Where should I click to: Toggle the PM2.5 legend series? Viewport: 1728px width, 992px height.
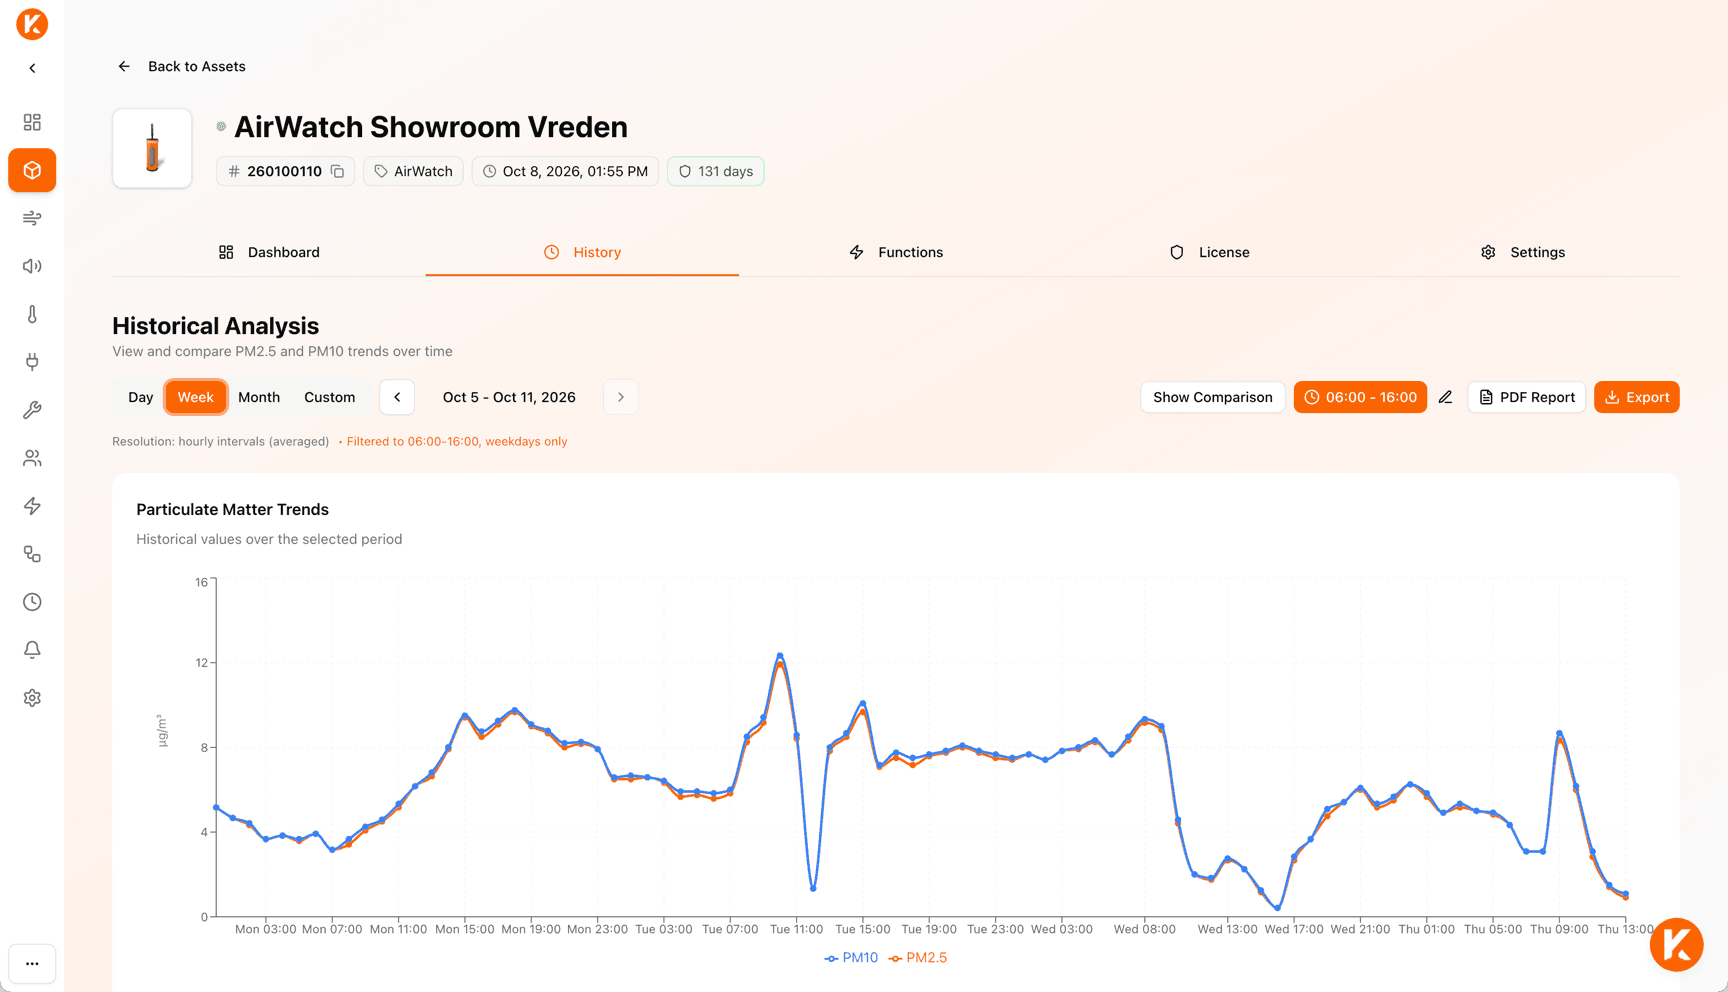(x=918, y=958)
